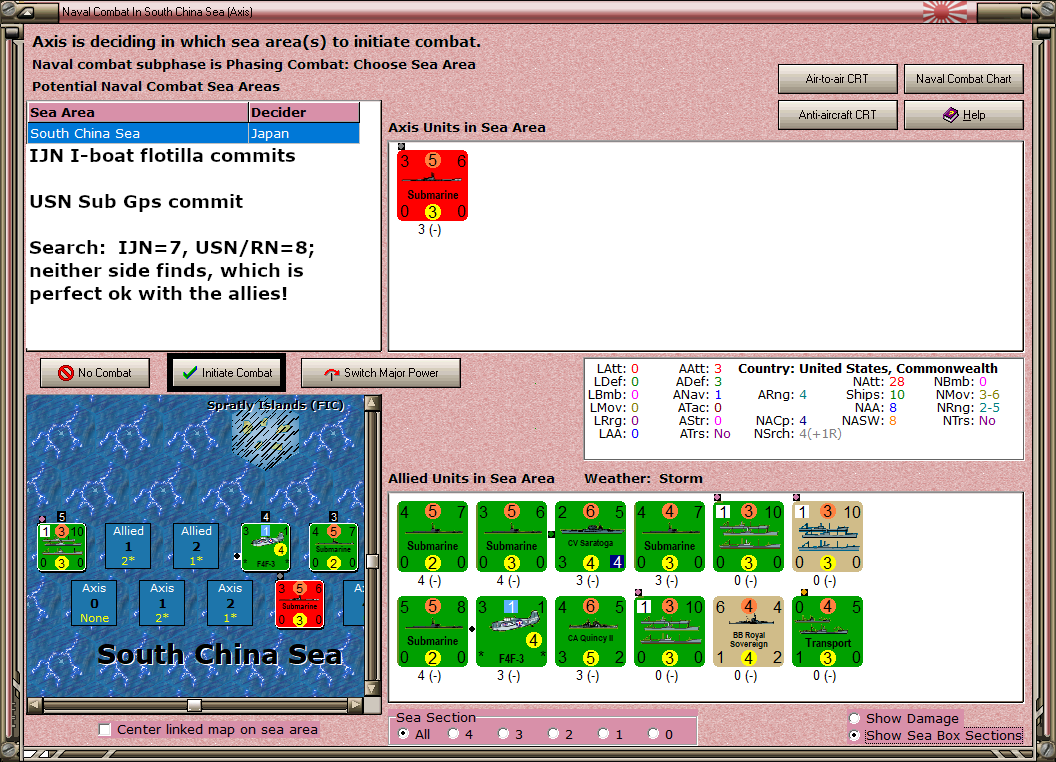The height and width of the screenshot is (762, 1056).
Task: Select the F4F-3 counter on the sea map
Action: click(265, 547)
